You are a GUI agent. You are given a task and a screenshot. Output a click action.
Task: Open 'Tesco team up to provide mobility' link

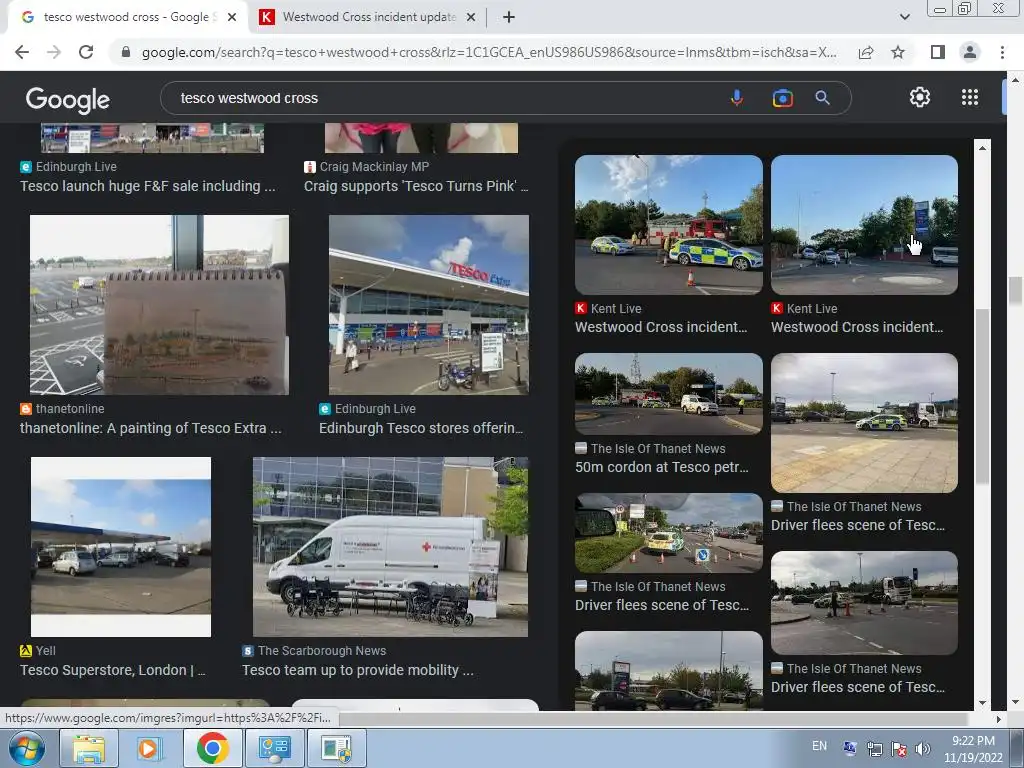pos(358,670)
